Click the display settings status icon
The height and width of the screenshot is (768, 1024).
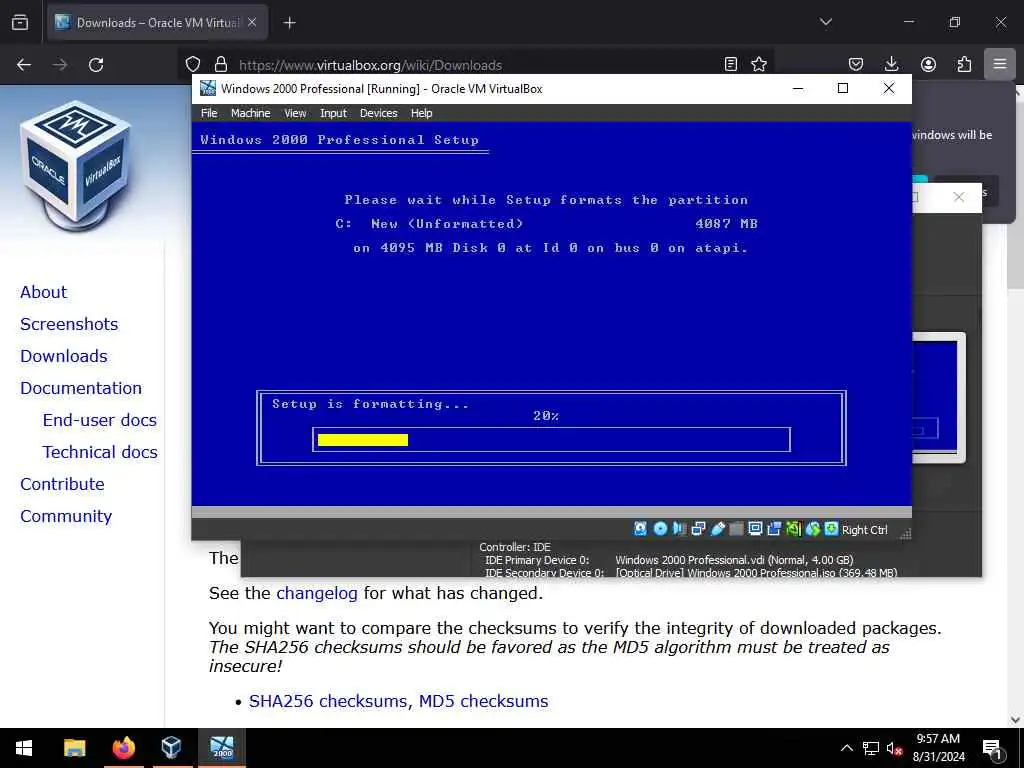click(x=756, y=529)
